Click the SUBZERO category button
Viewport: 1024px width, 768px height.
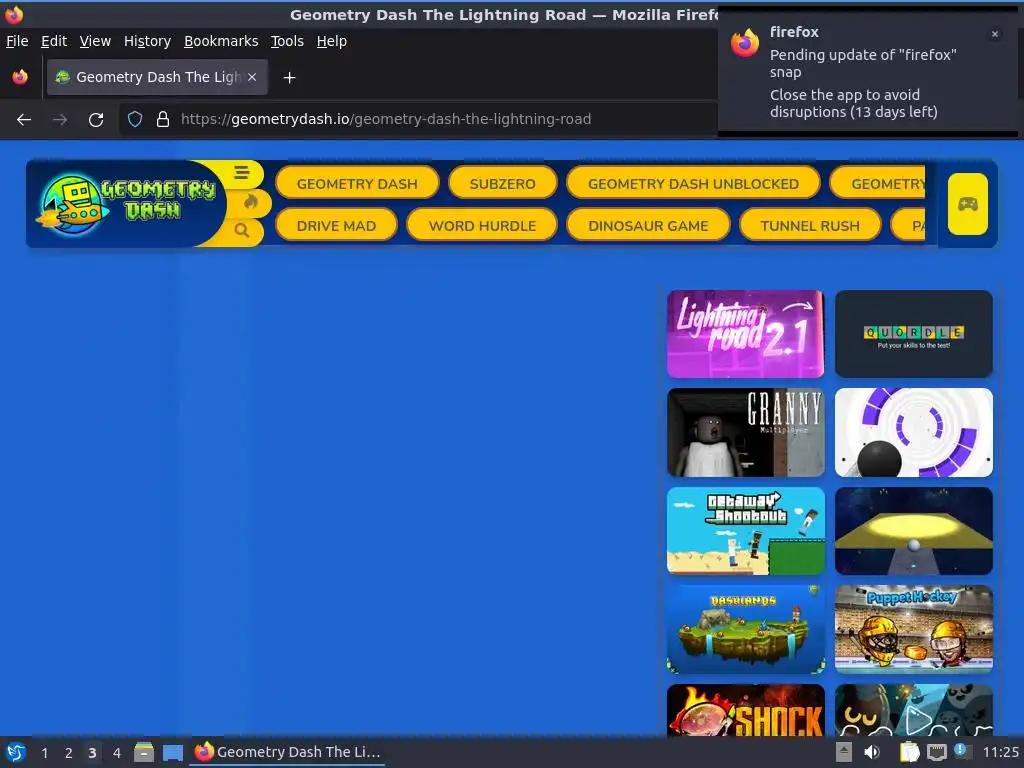(502, 184)
